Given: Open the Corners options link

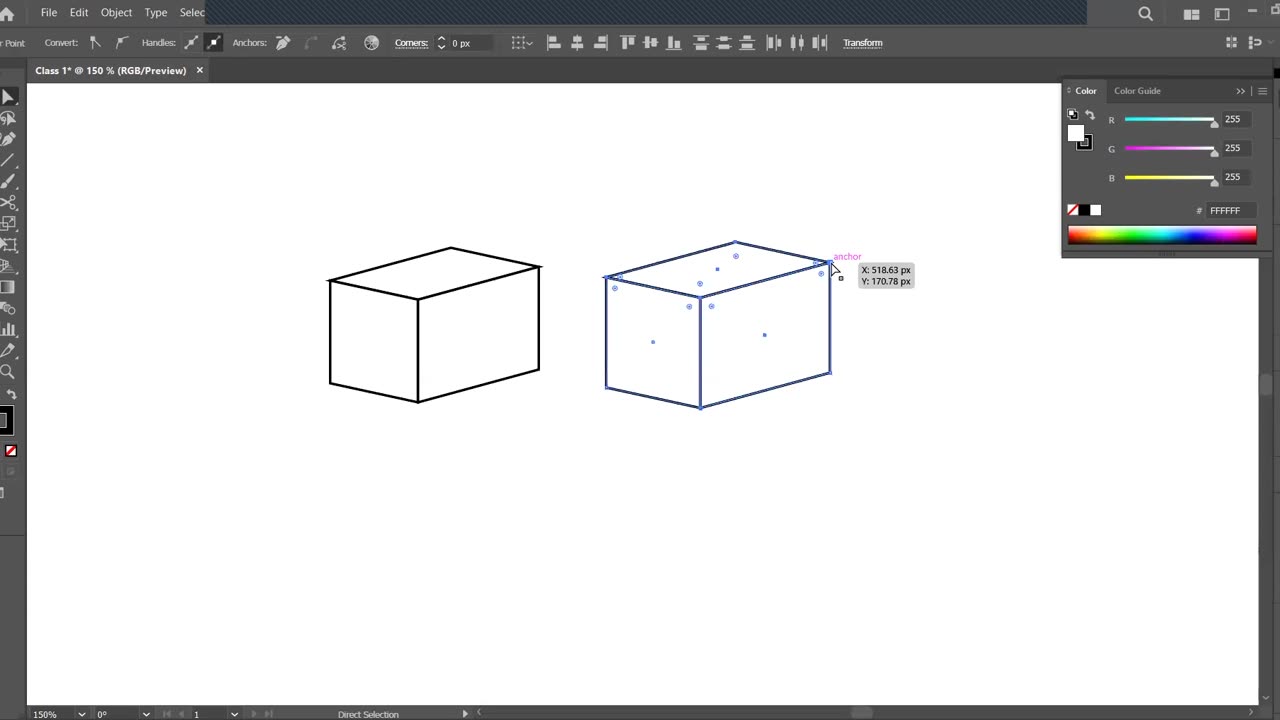Looking at the screenshot, I should (x=411, y=43).
